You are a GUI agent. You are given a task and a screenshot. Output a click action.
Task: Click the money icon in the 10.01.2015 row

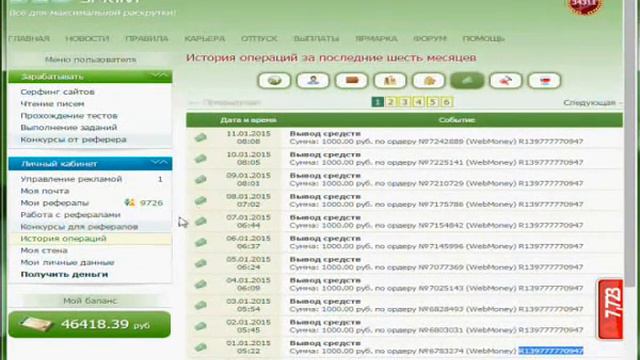tap(200, 158)
